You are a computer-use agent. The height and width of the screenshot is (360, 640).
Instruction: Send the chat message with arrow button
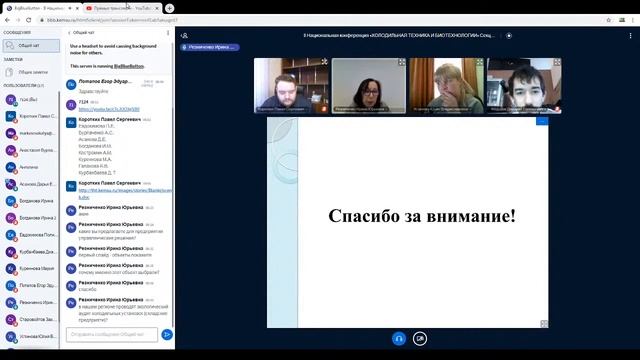click(x=167, y=335)
